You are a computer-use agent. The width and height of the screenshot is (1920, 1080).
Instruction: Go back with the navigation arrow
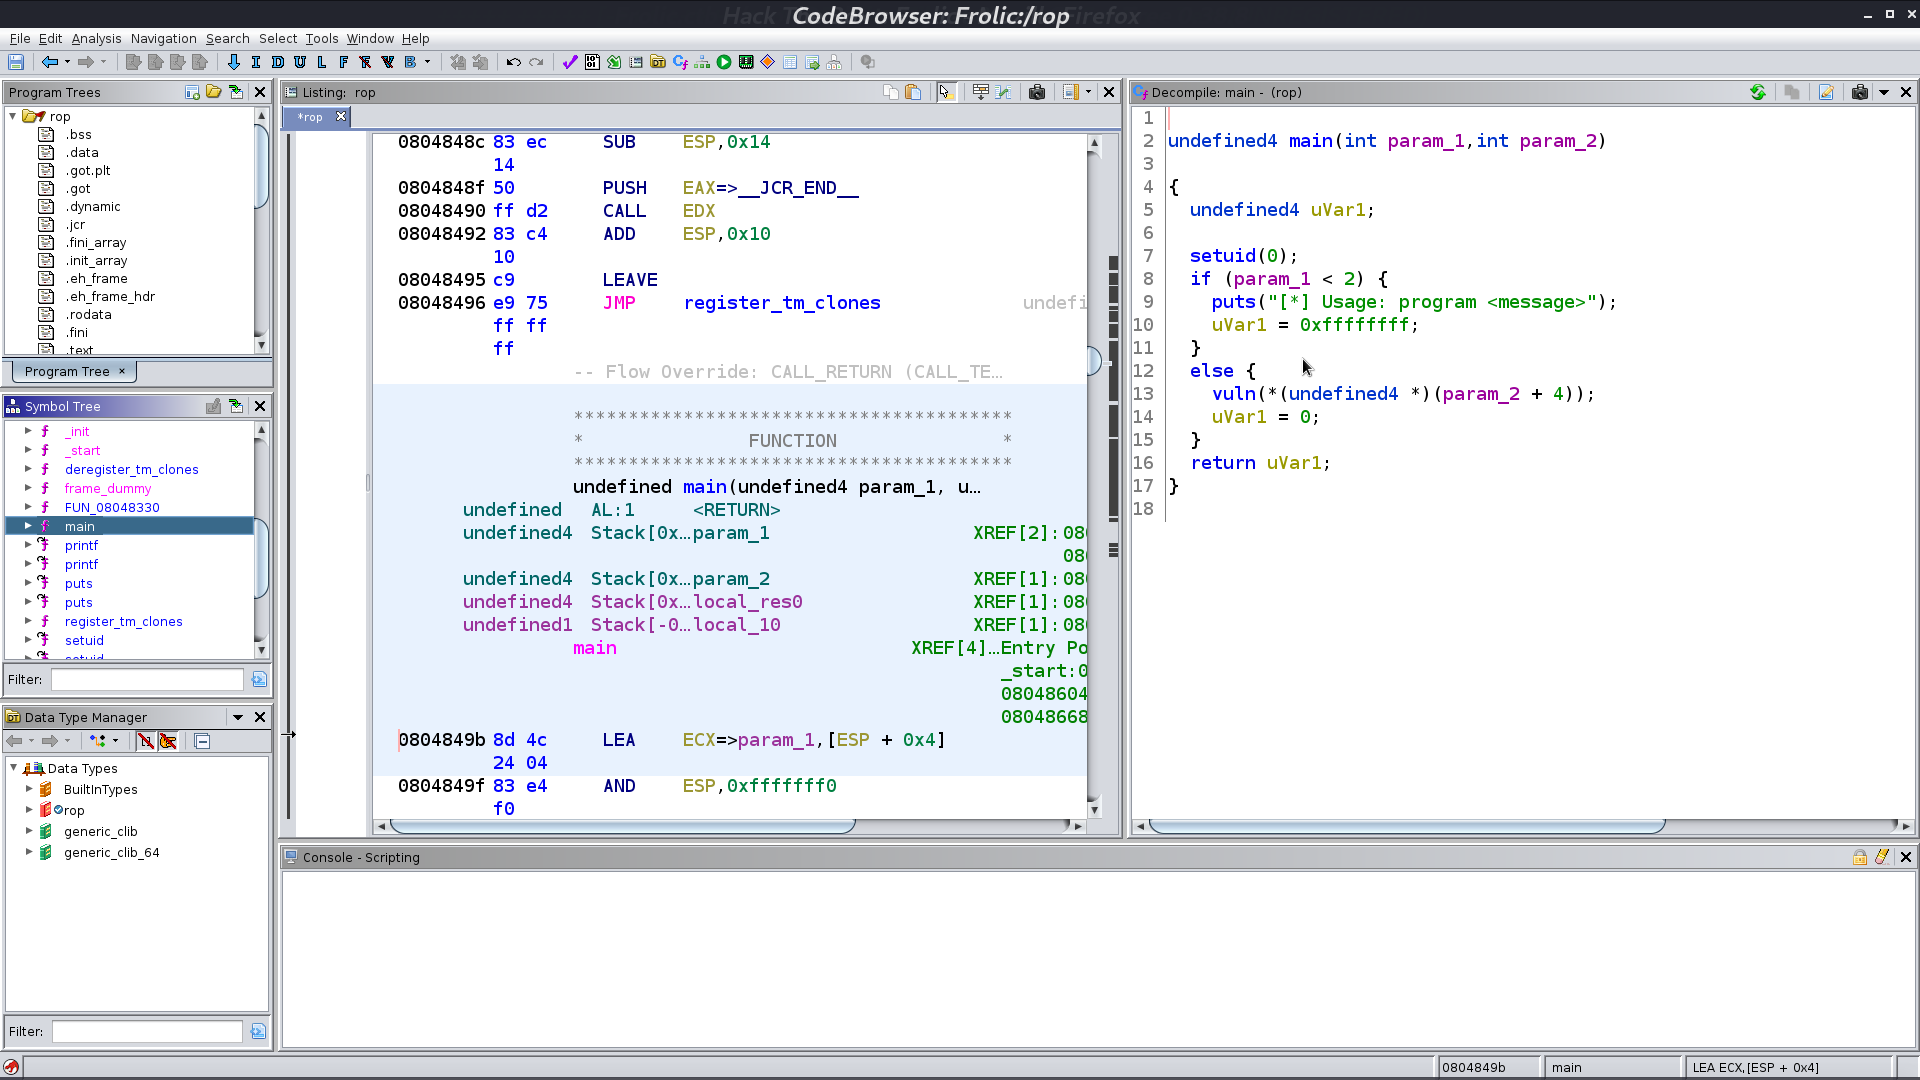49,62
